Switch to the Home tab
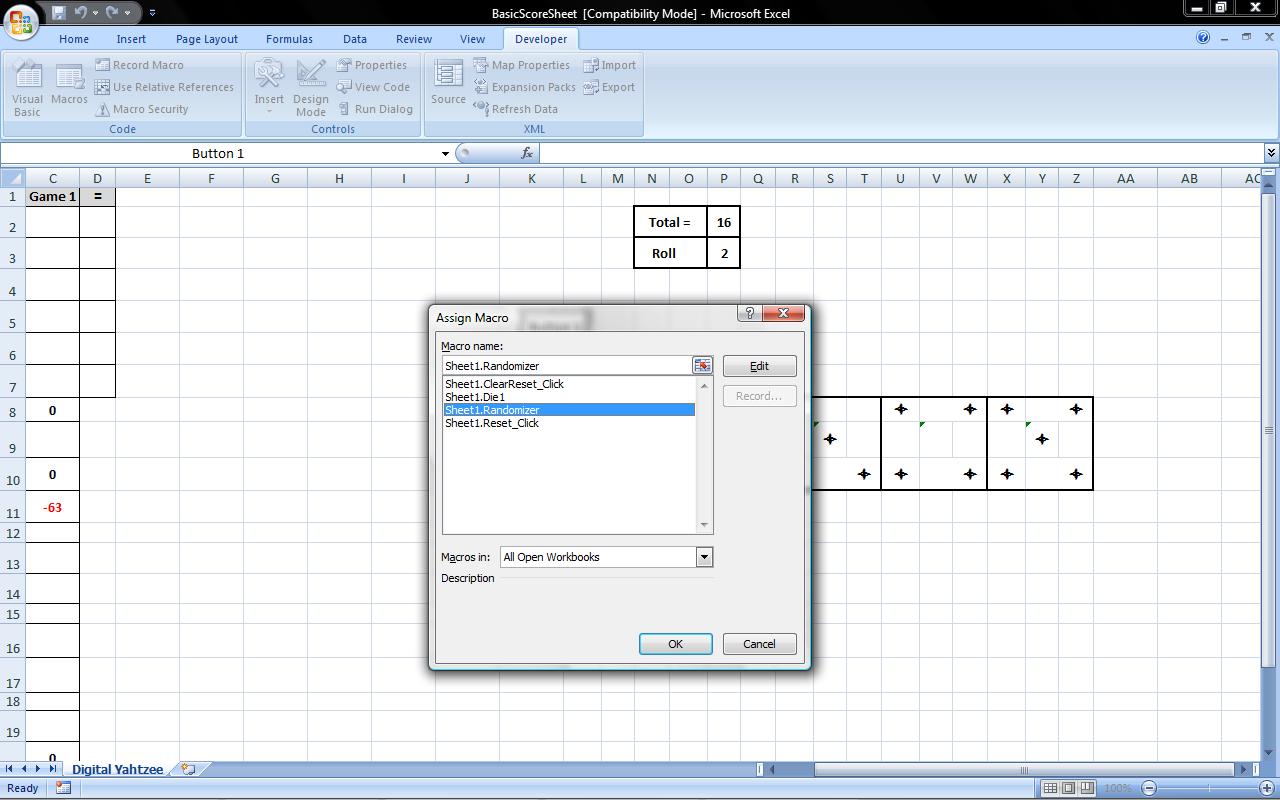The height and width of the screenshot is (800, 1280). tap(74, 39)
